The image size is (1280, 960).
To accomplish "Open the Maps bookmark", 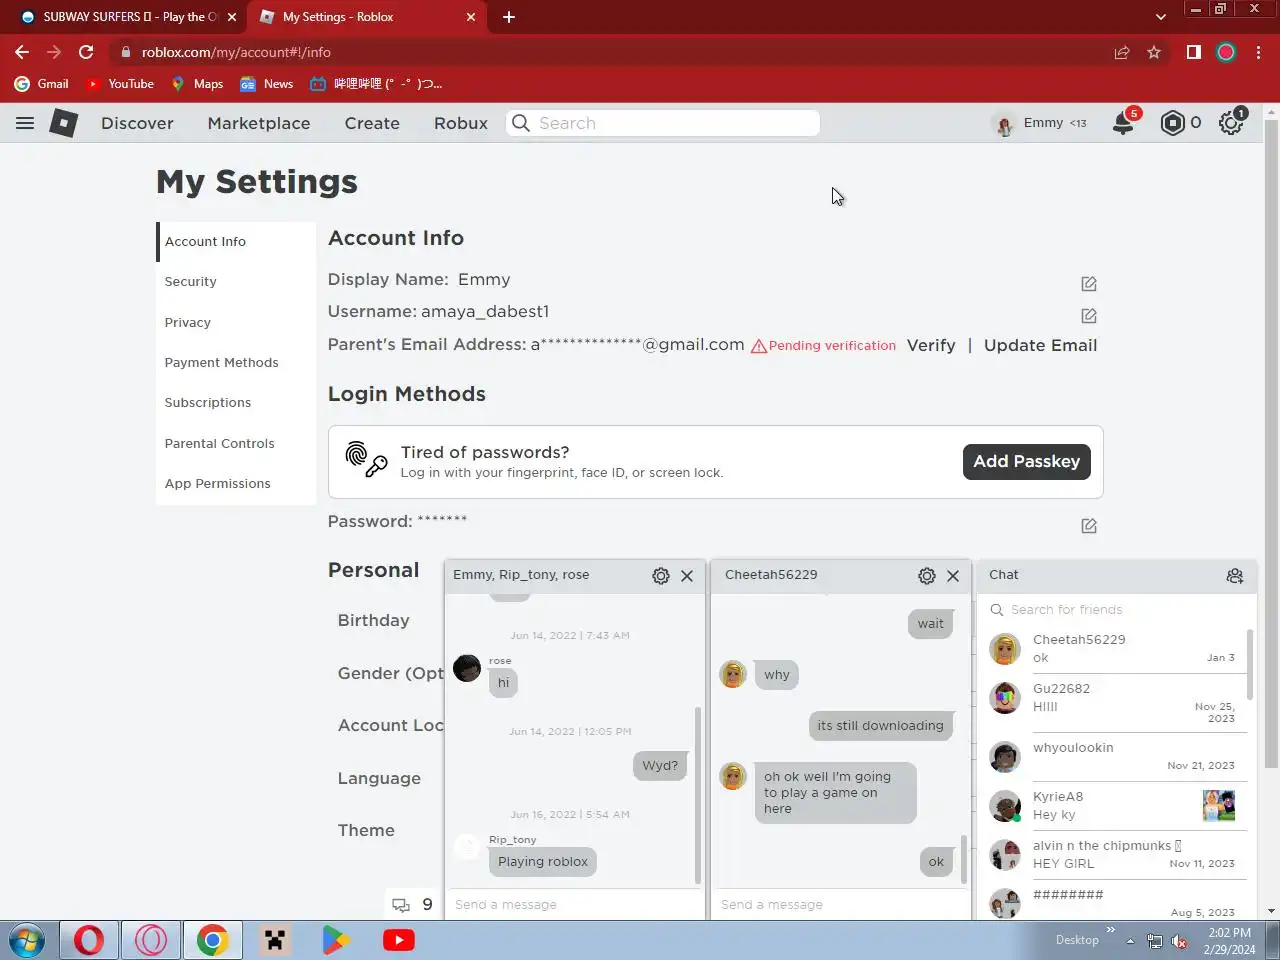I will (197, 84).
